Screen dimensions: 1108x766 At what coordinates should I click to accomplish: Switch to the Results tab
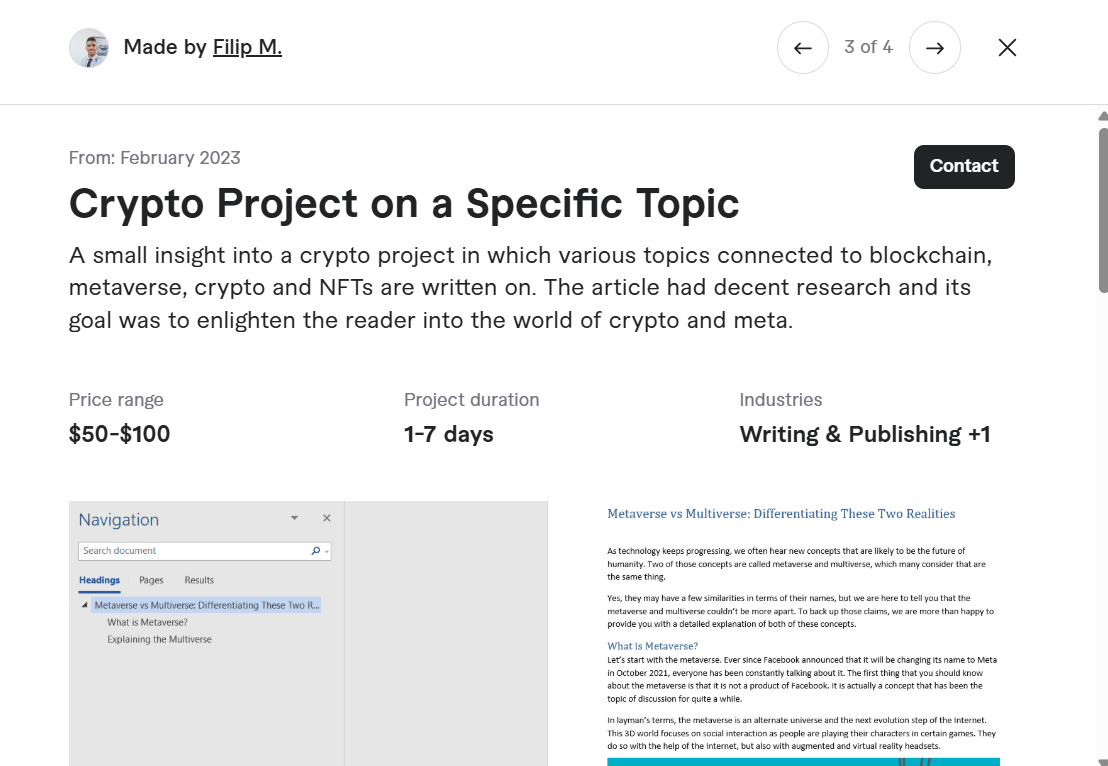(199, 580)
